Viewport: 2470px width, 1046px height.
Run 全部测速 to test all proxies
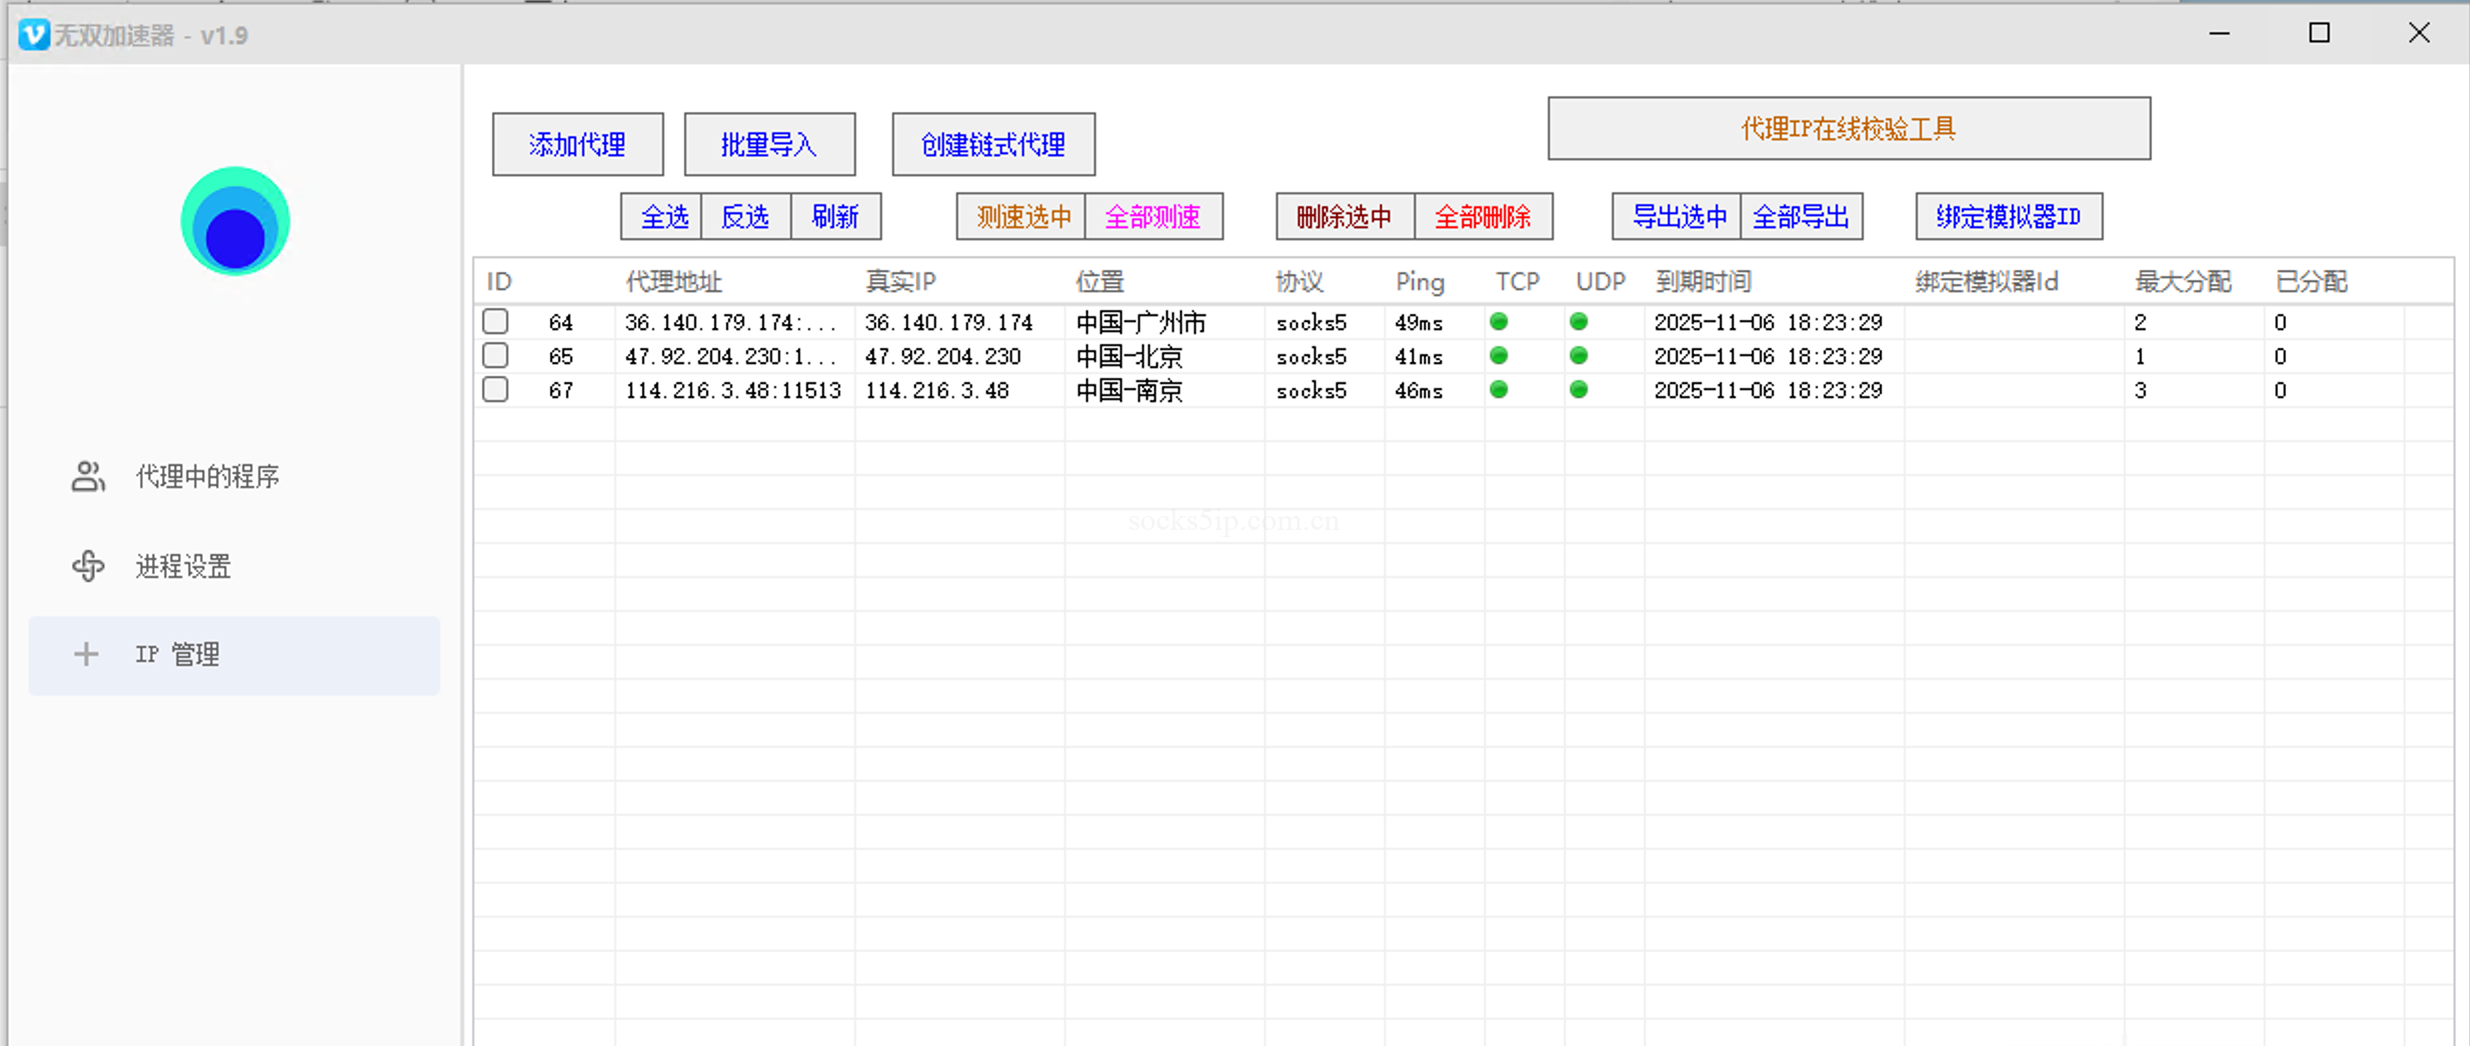[1154, 216]
